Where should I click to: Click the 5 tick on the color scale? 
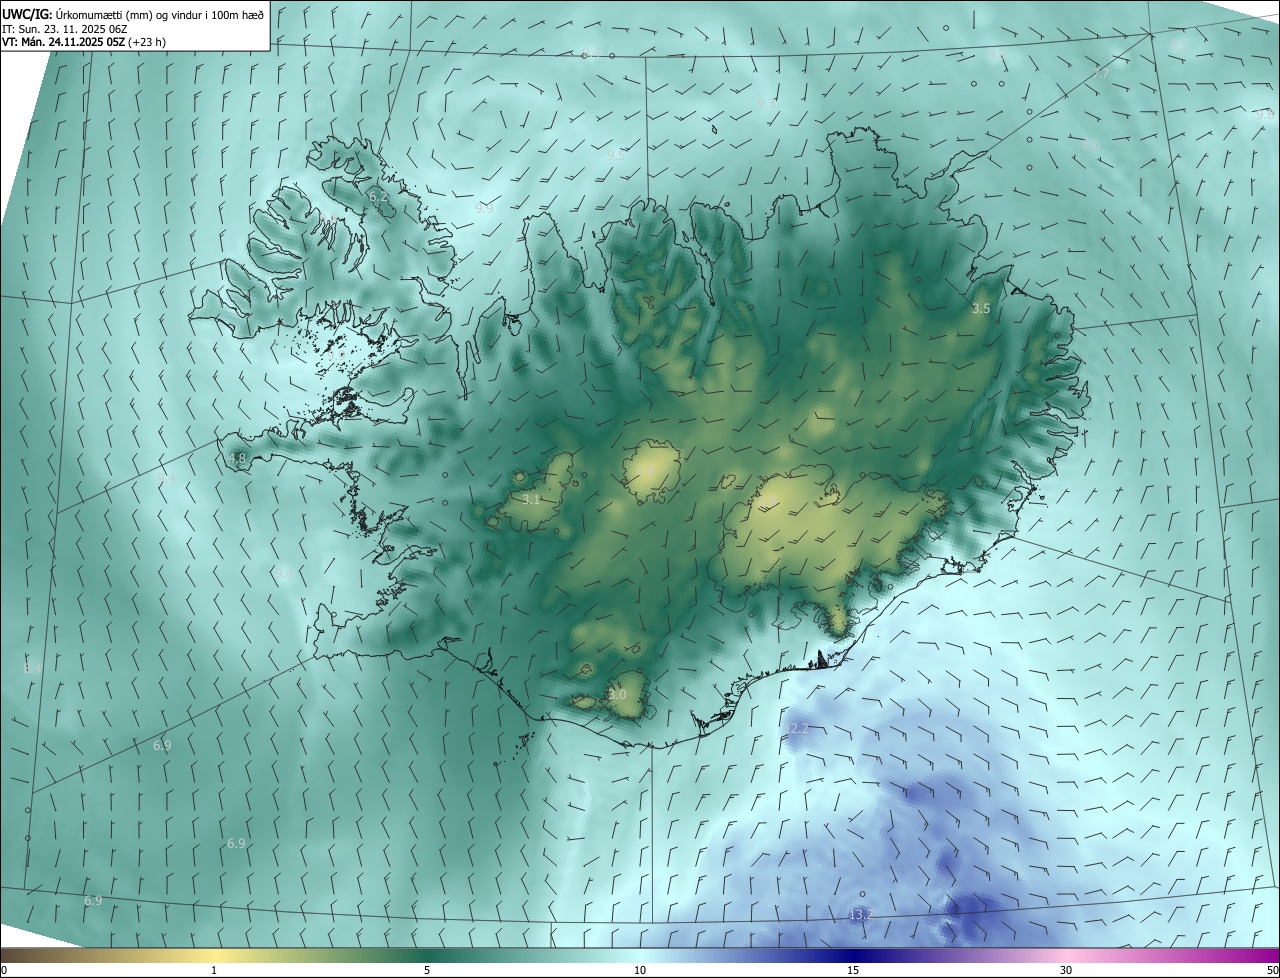427,970
